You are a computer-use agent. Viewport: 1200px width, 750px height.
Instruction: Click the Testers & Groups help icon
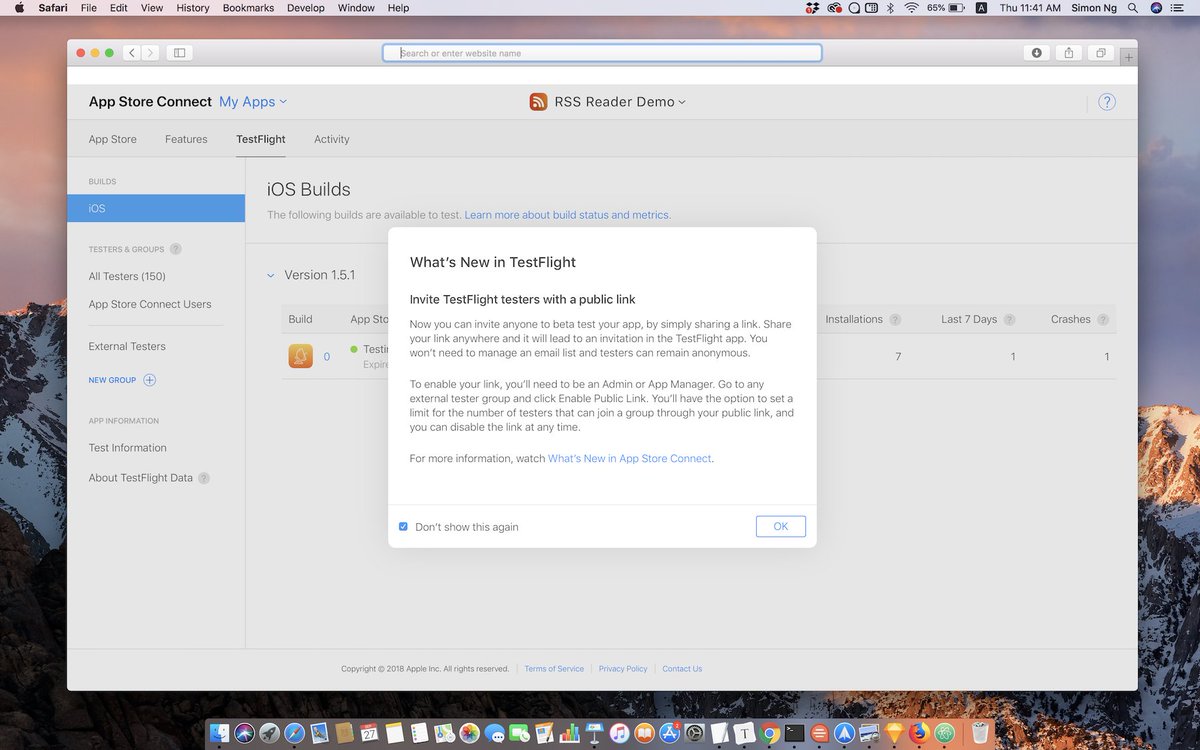[x=176, y=249]
